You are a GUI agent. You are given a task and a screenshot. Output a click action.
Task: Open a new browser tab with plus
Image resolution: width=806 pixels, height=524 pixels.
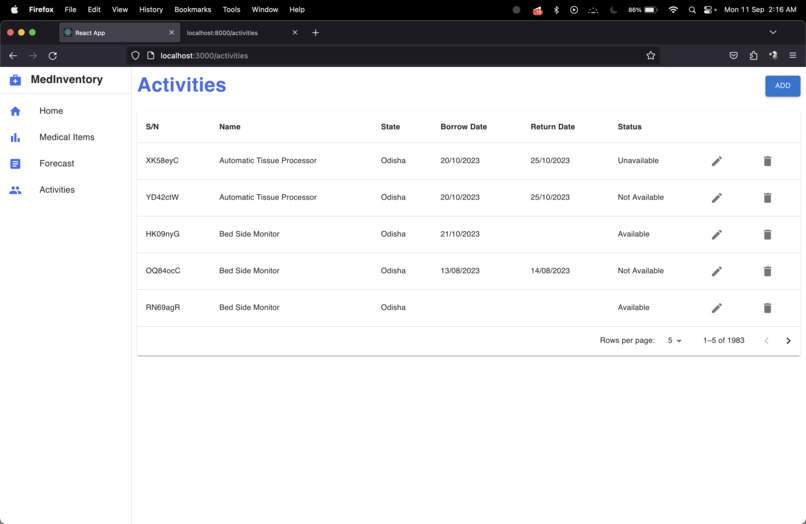pyautogui.click(x=316, y=32)
